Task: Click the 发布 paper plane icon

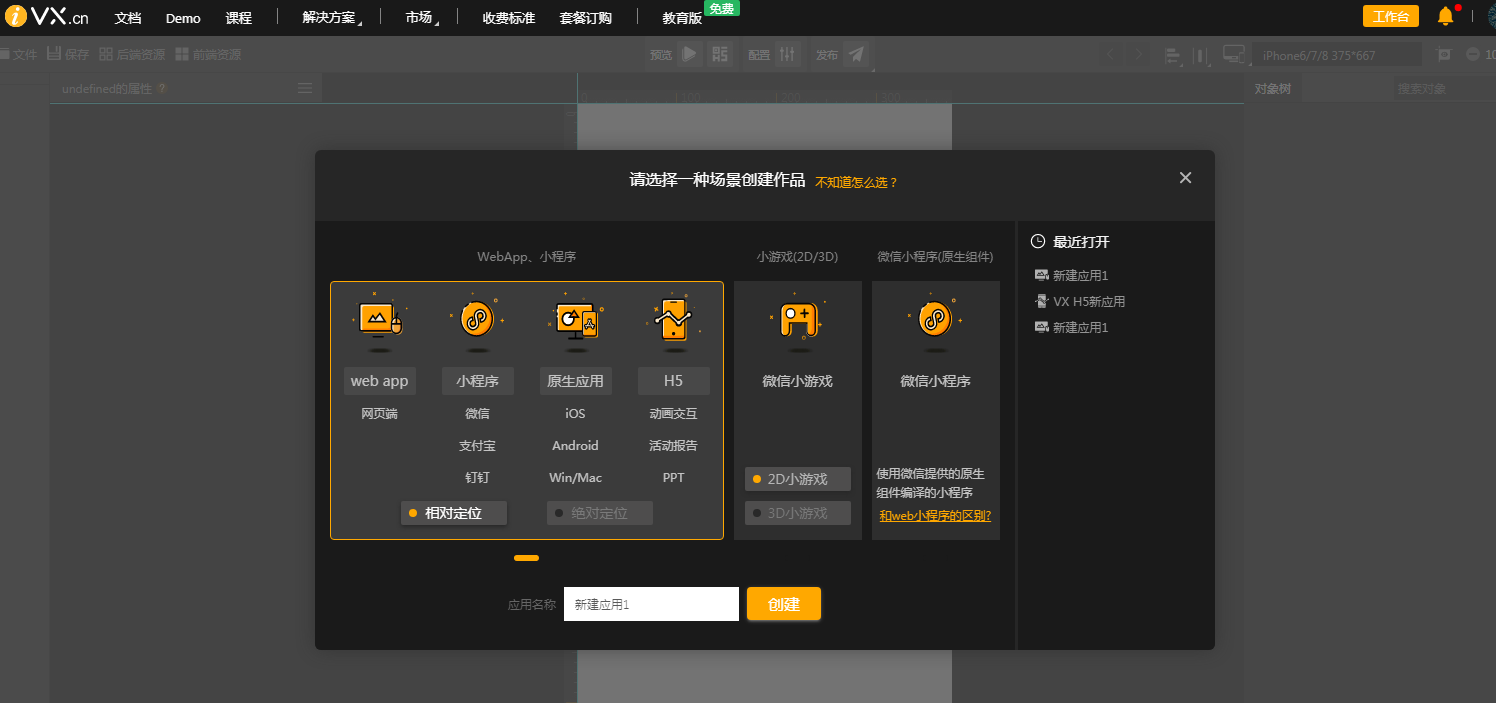Action: (x=856, y=54)
